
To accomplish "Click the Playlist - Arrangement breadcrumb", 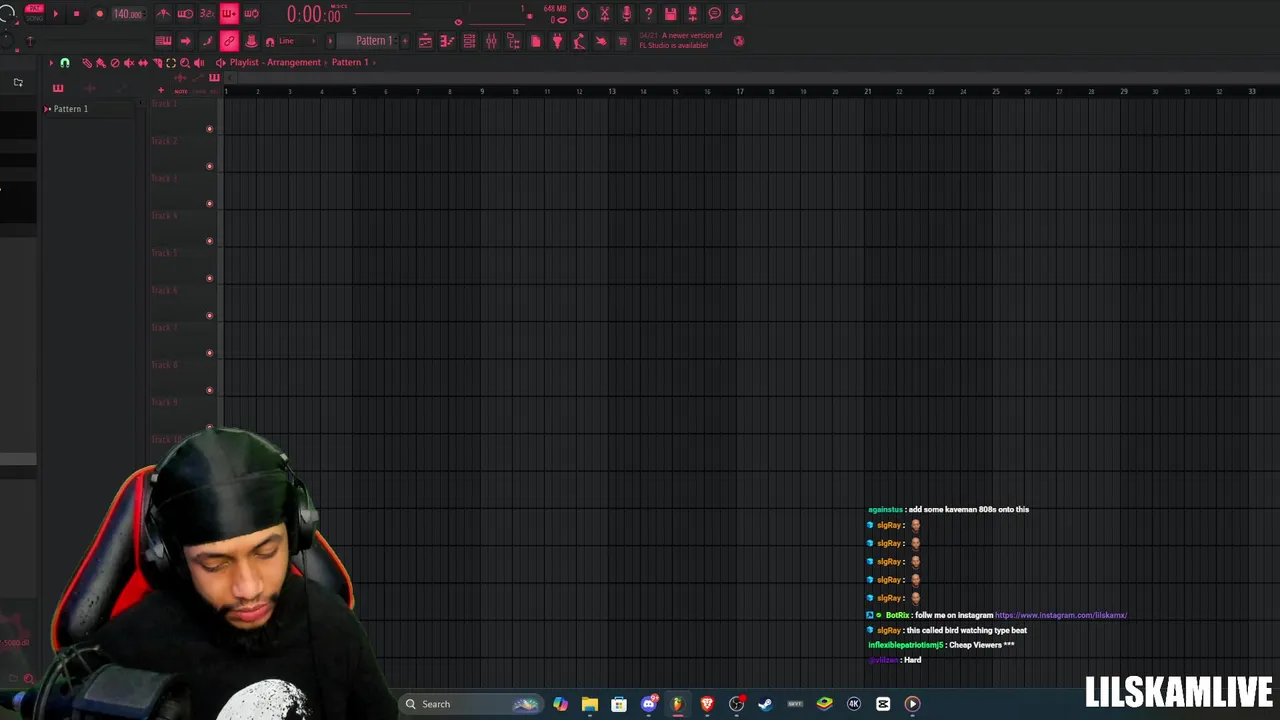I will click(275, 62).
